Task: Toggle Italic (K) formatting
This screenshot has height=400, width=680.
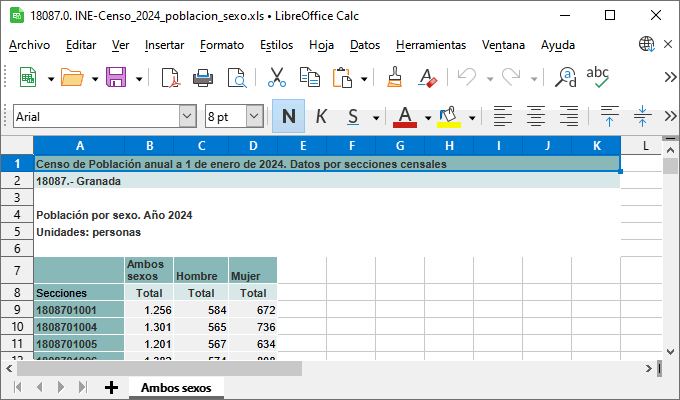Action: (x=321, y=116)
